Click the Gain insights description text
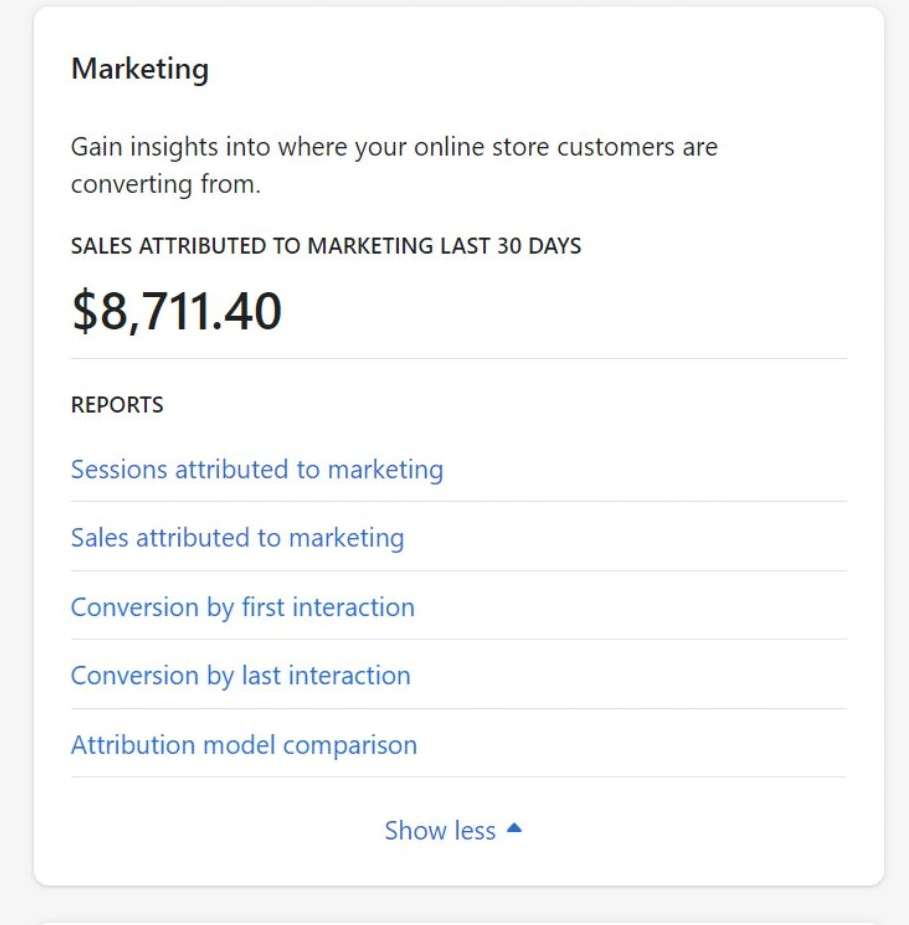 394,165
